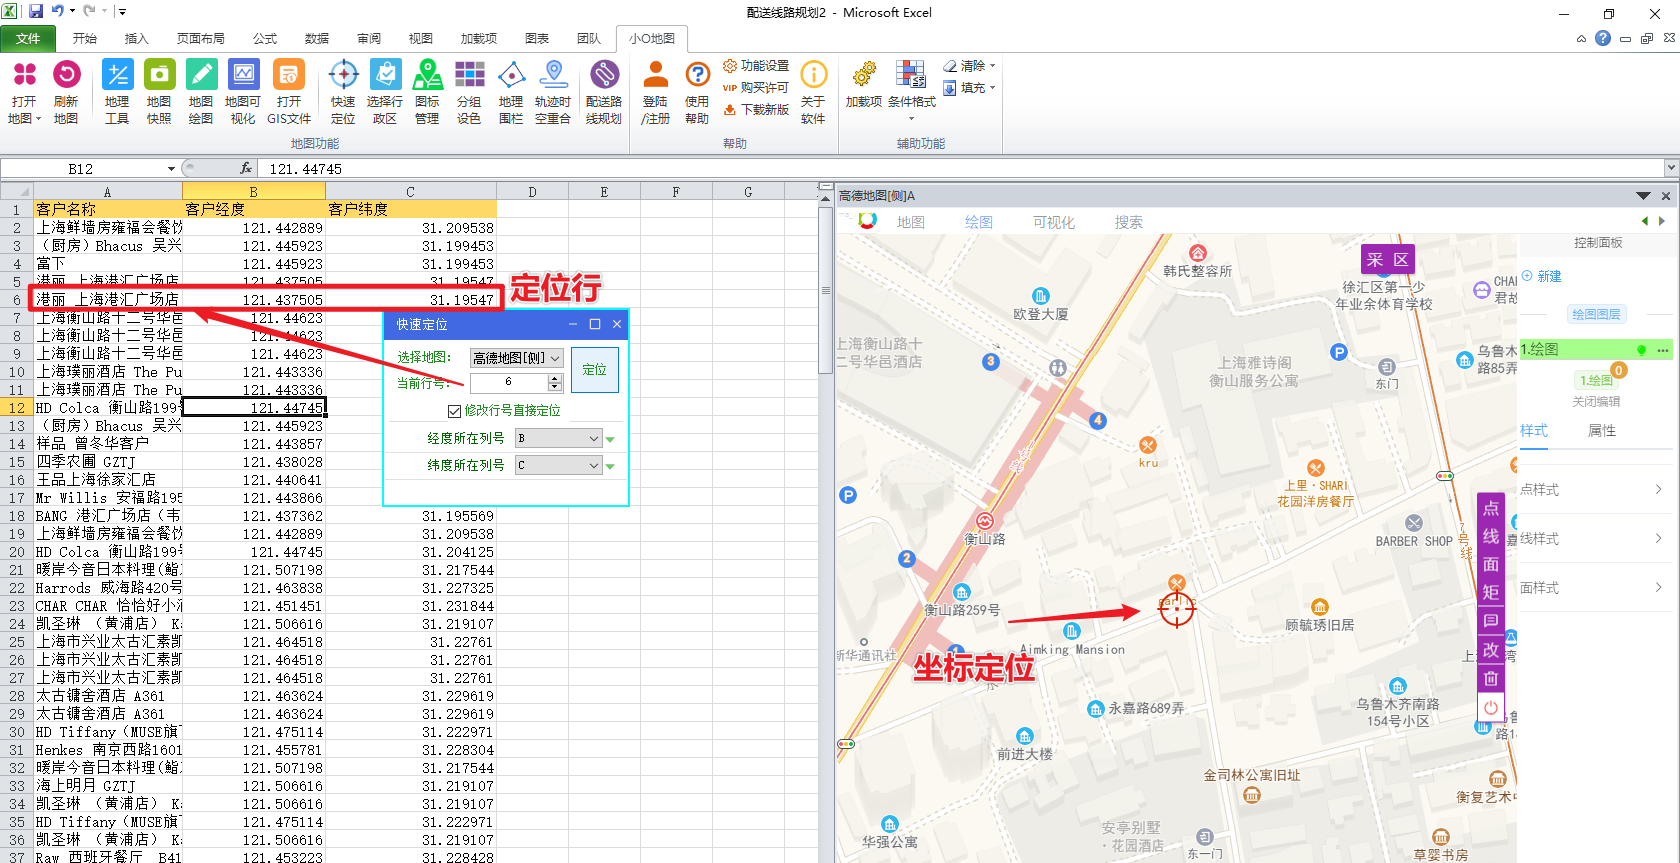Open 地图可视化 map visualization
1680x863 pixels.
(243, 92)
